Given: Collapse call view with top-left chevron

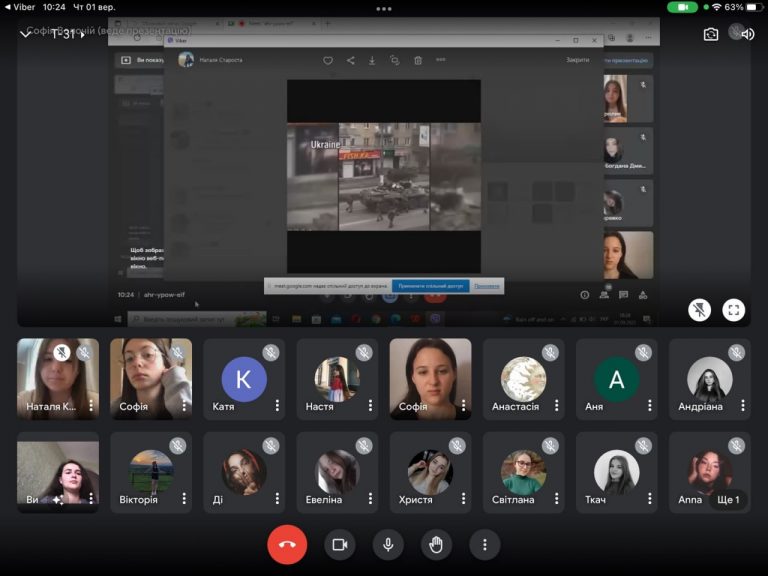Looking at the screenshot, I should [25, 34].
